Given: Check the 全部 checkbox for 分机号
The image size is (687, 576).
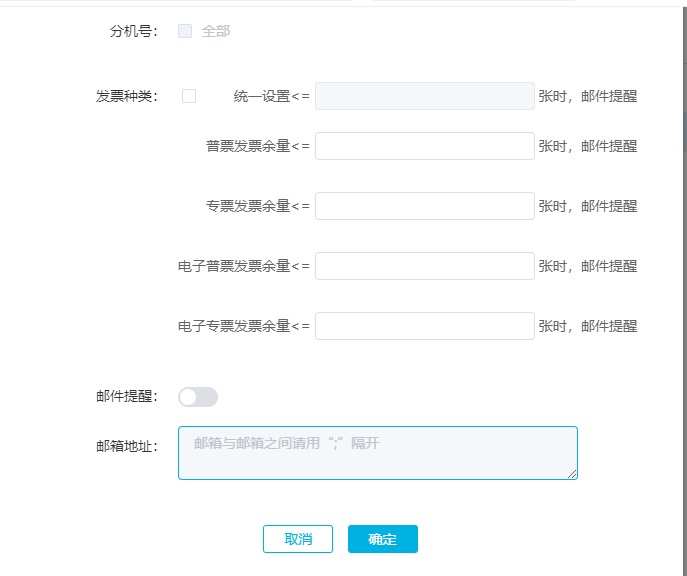Looking at the screenshot, I should pyautogui.click(x=185, y=31).
